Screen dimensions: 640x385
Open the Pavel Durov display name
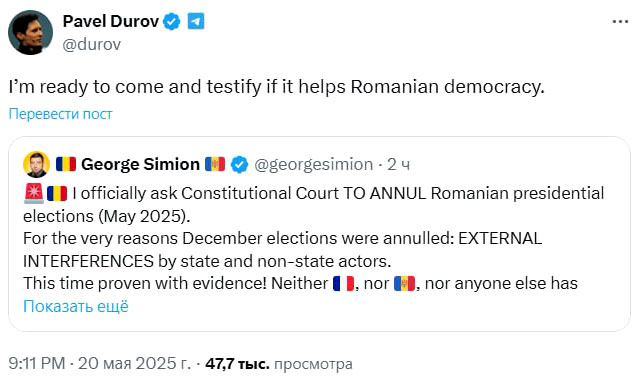coord(111,21)
